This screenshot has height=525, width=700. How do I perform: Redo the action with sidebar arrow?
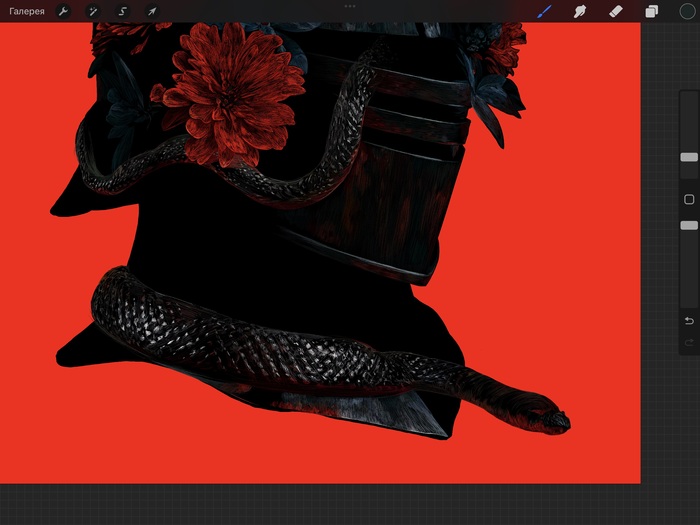point(689,343)
